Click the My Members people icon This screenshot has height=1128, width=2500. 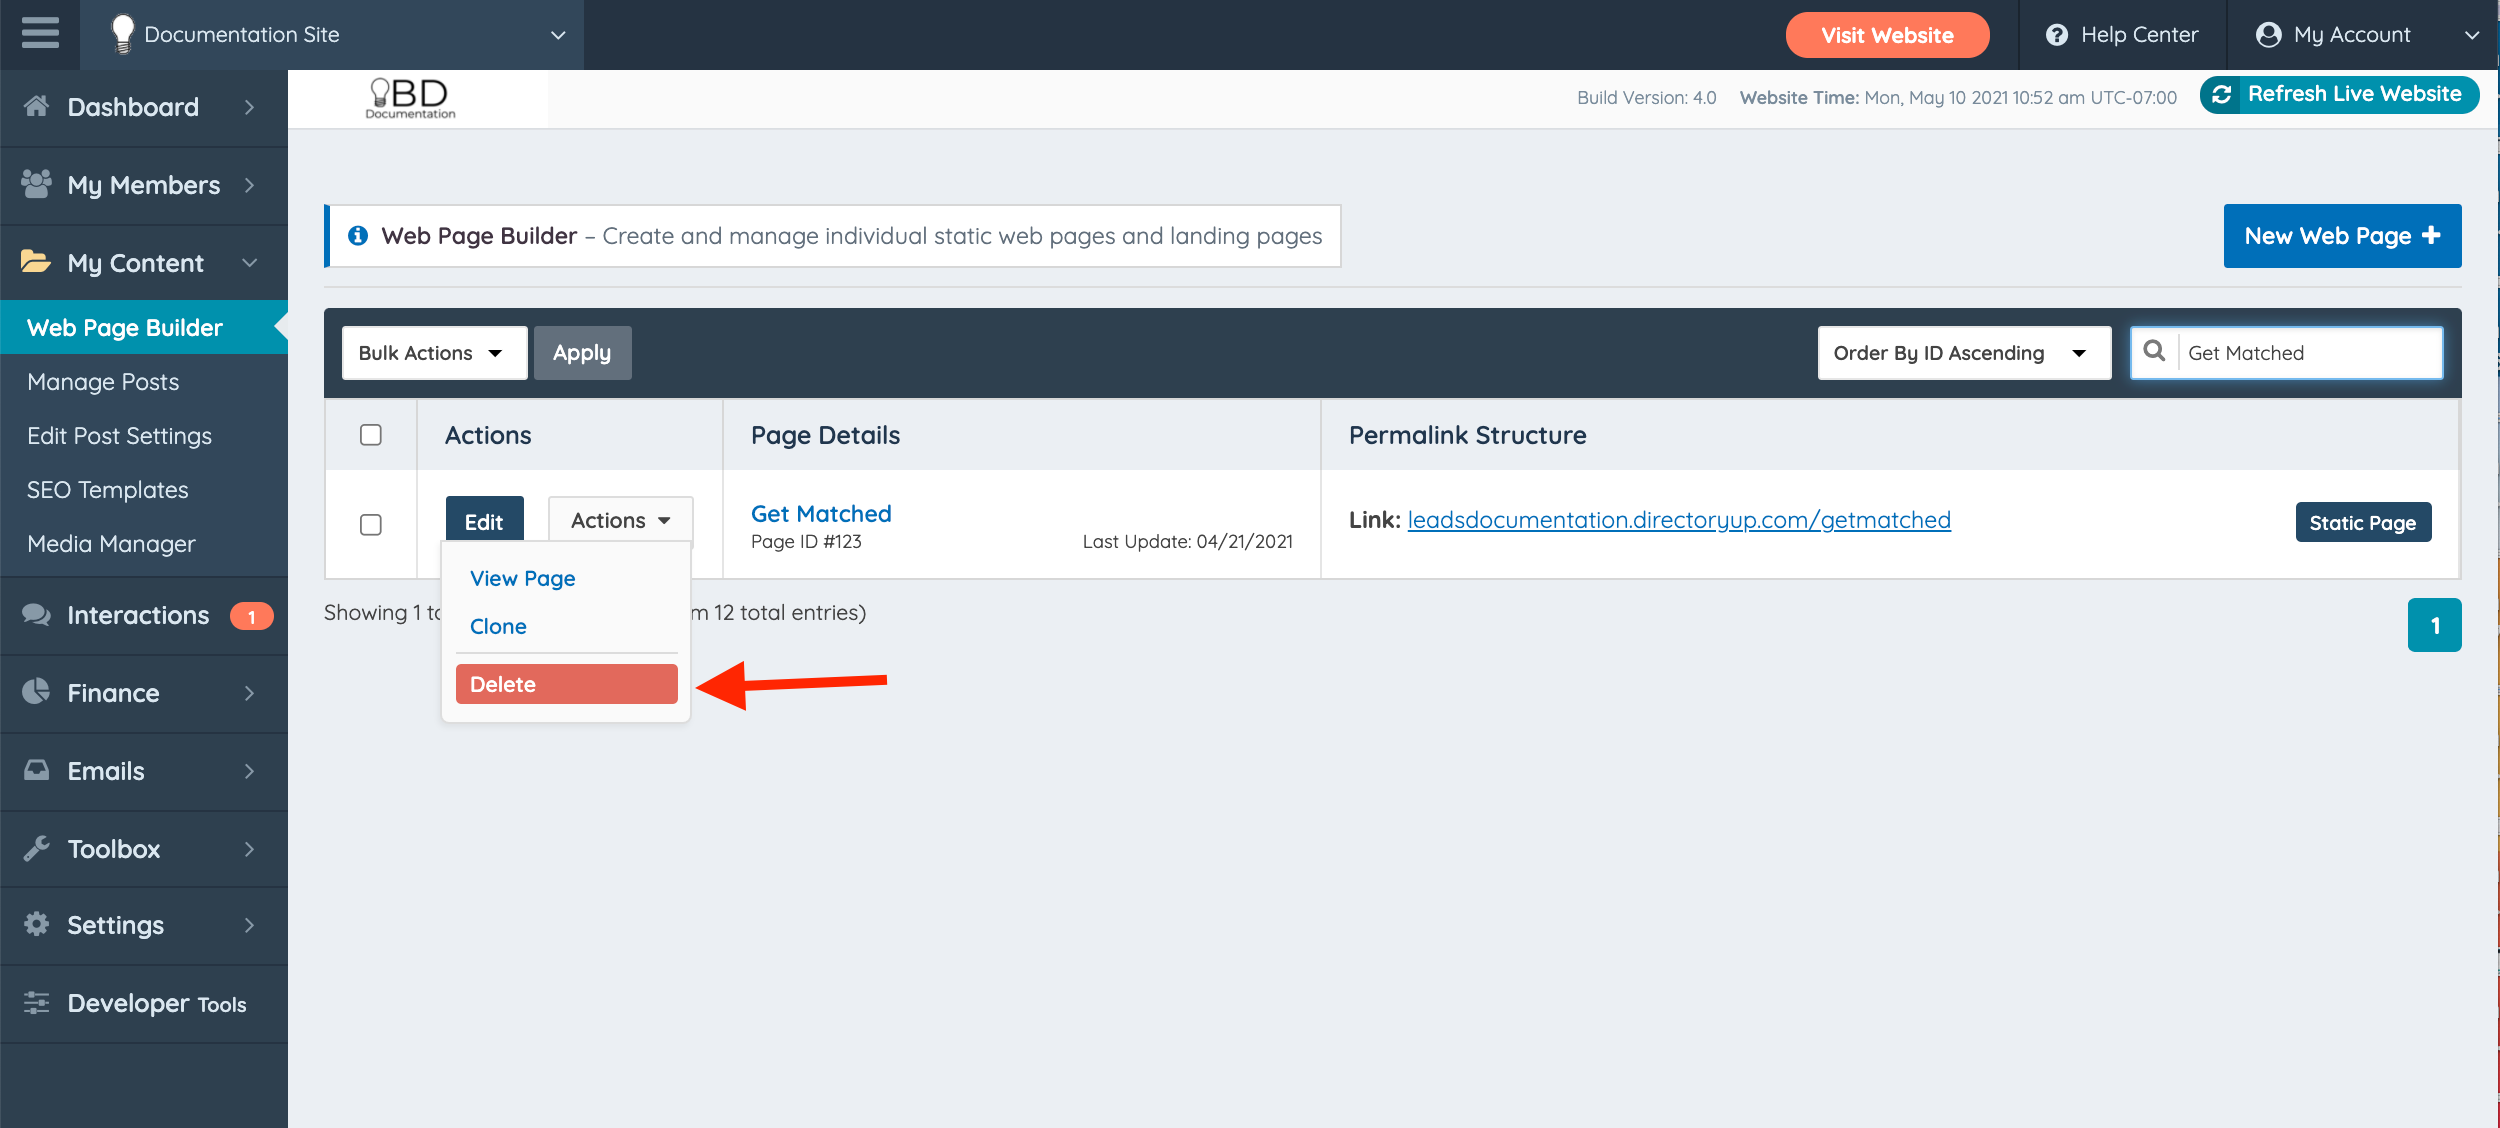pos(37,184)
